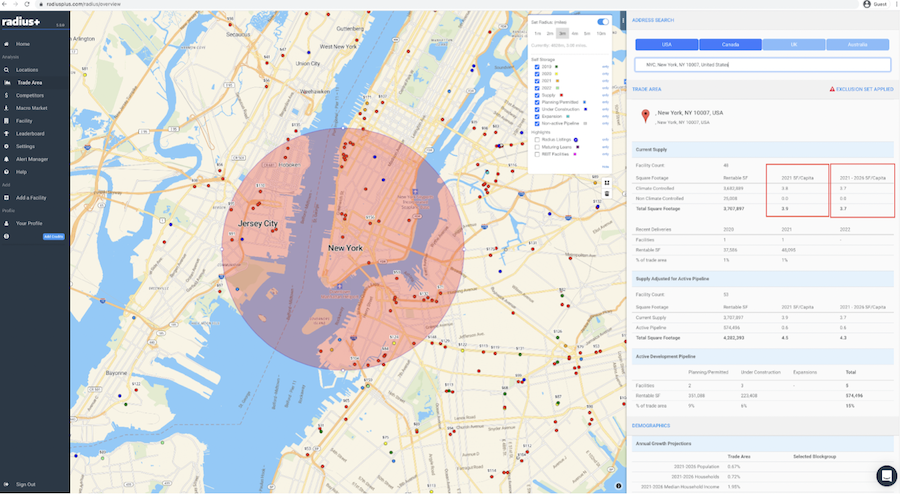
Task: Uncheck the 2019 self storage checkbox
Action: pos(537,67)
